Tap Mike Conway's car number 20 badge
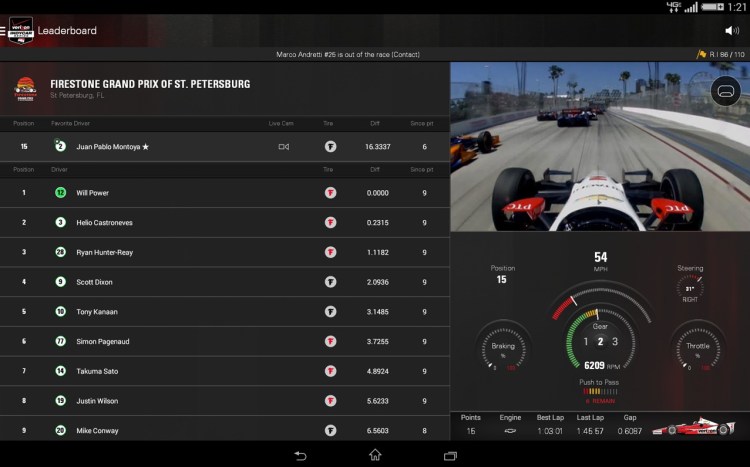750x467 pixels. click(60, 430)
